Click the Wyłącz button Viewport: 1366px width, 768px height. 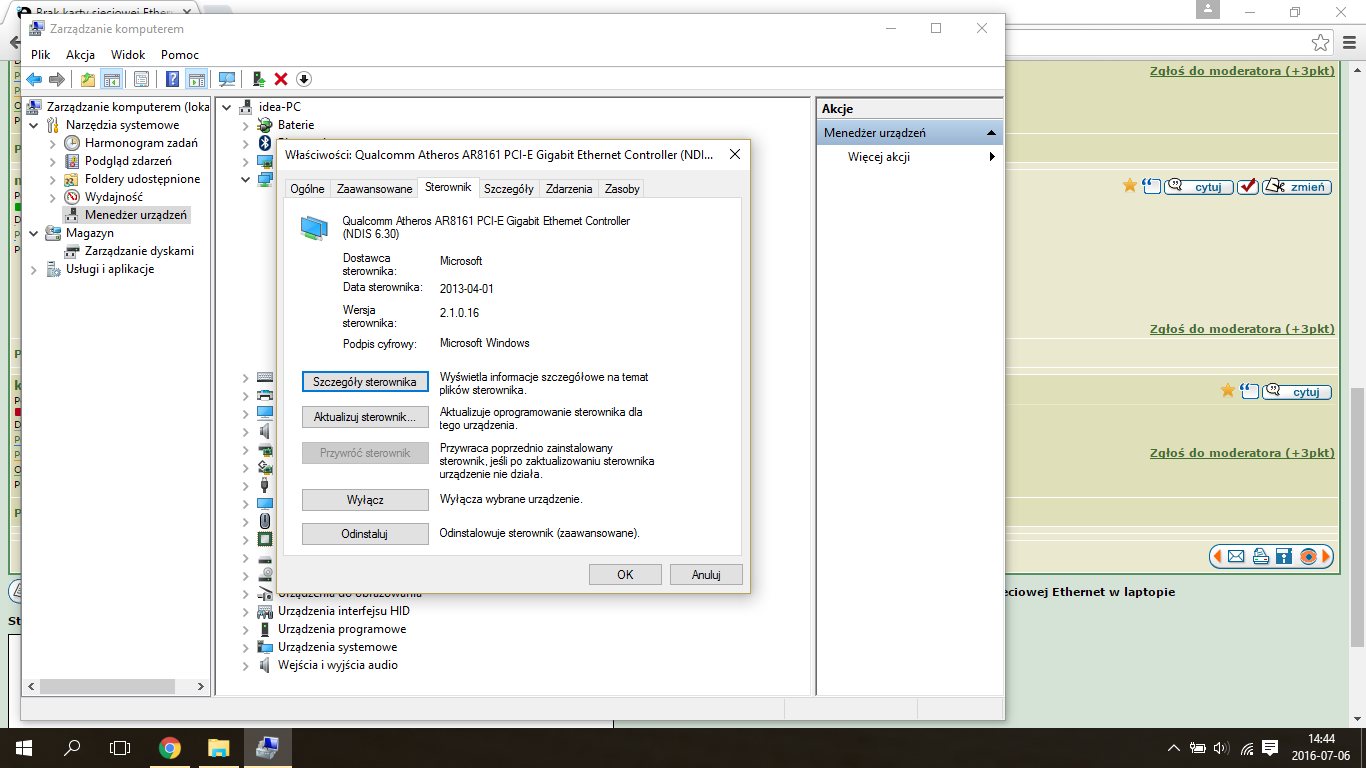click(365, 499)
